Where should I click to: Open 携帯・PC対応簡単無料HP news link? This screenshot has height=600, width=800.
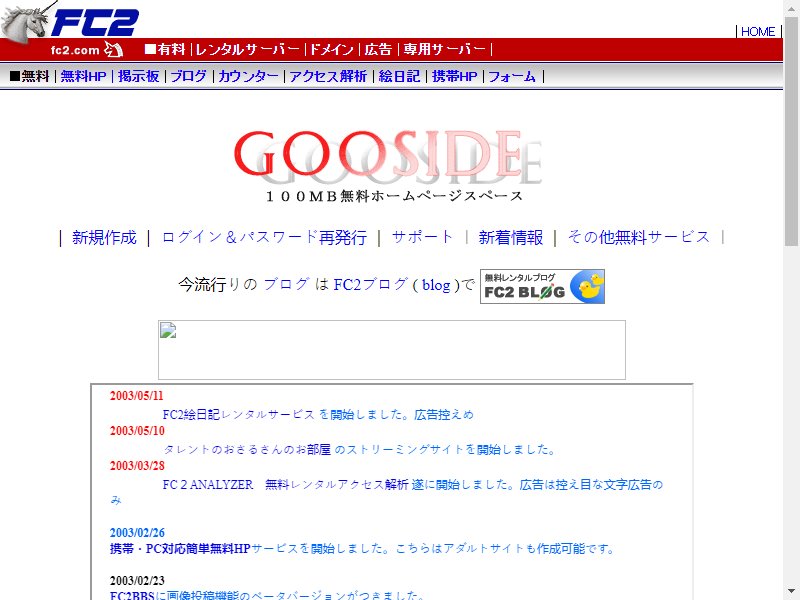(180, 549)
